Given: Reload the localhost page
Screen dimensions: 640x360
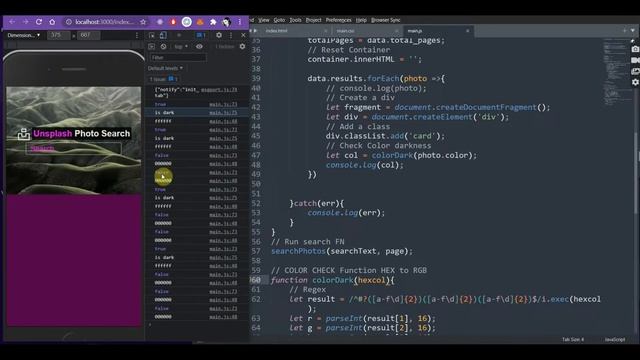Looking at the screenshot, I should coord(39,22).
